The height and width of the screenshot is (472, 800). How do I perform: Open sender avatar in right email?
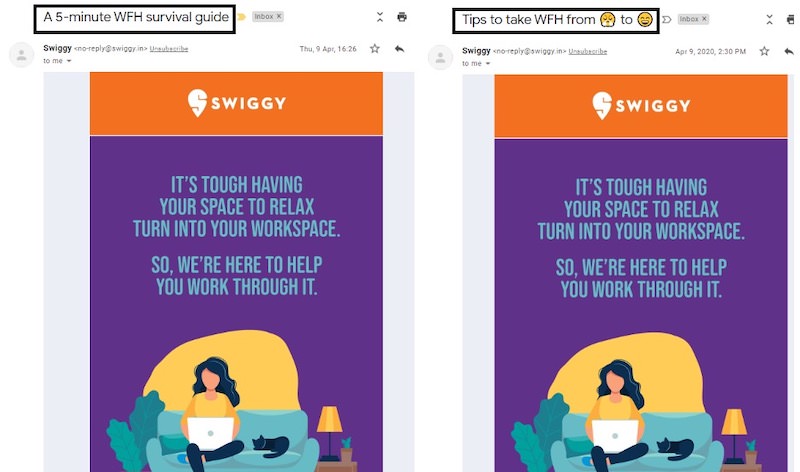pyautogui.click(x=440, y=58)
